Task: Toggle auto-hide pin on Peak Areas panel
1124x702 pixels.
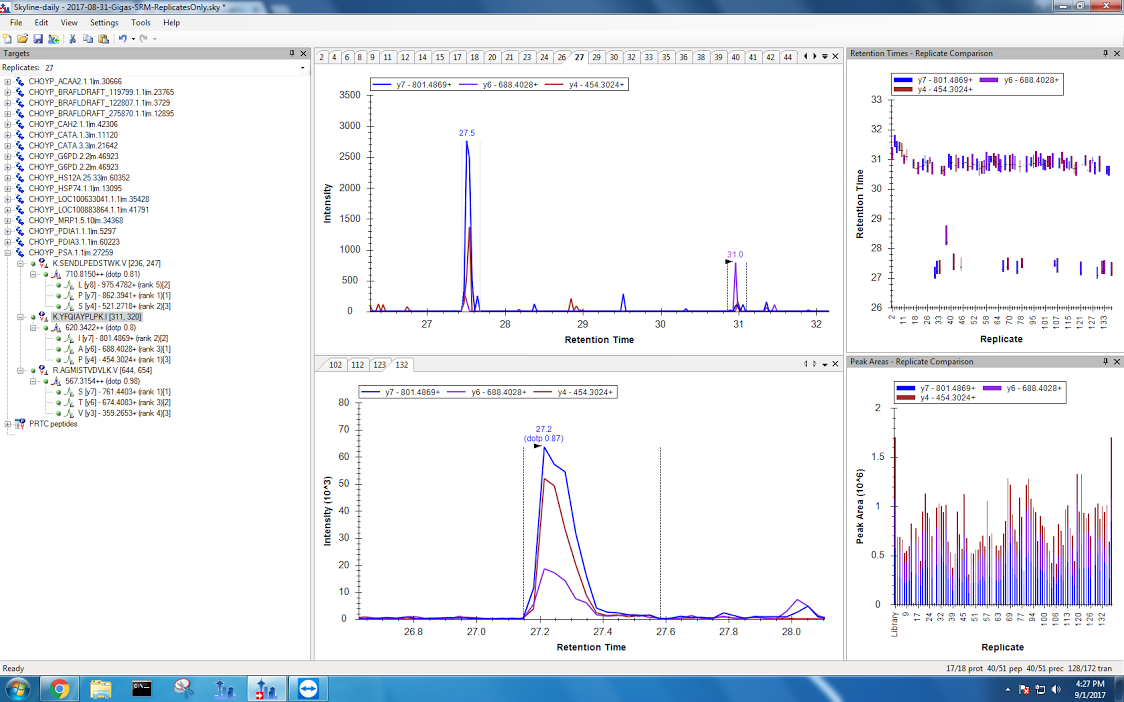Action: point(1105,361)
